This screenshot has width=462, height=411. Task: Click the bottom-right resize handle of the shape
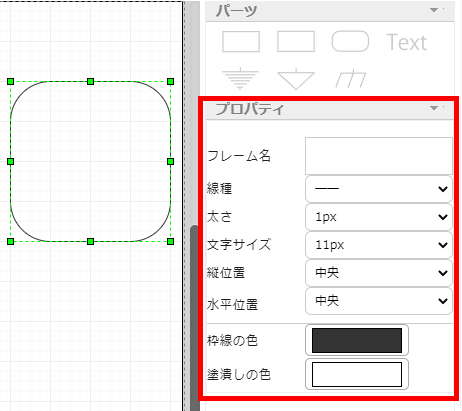[170, 241]
